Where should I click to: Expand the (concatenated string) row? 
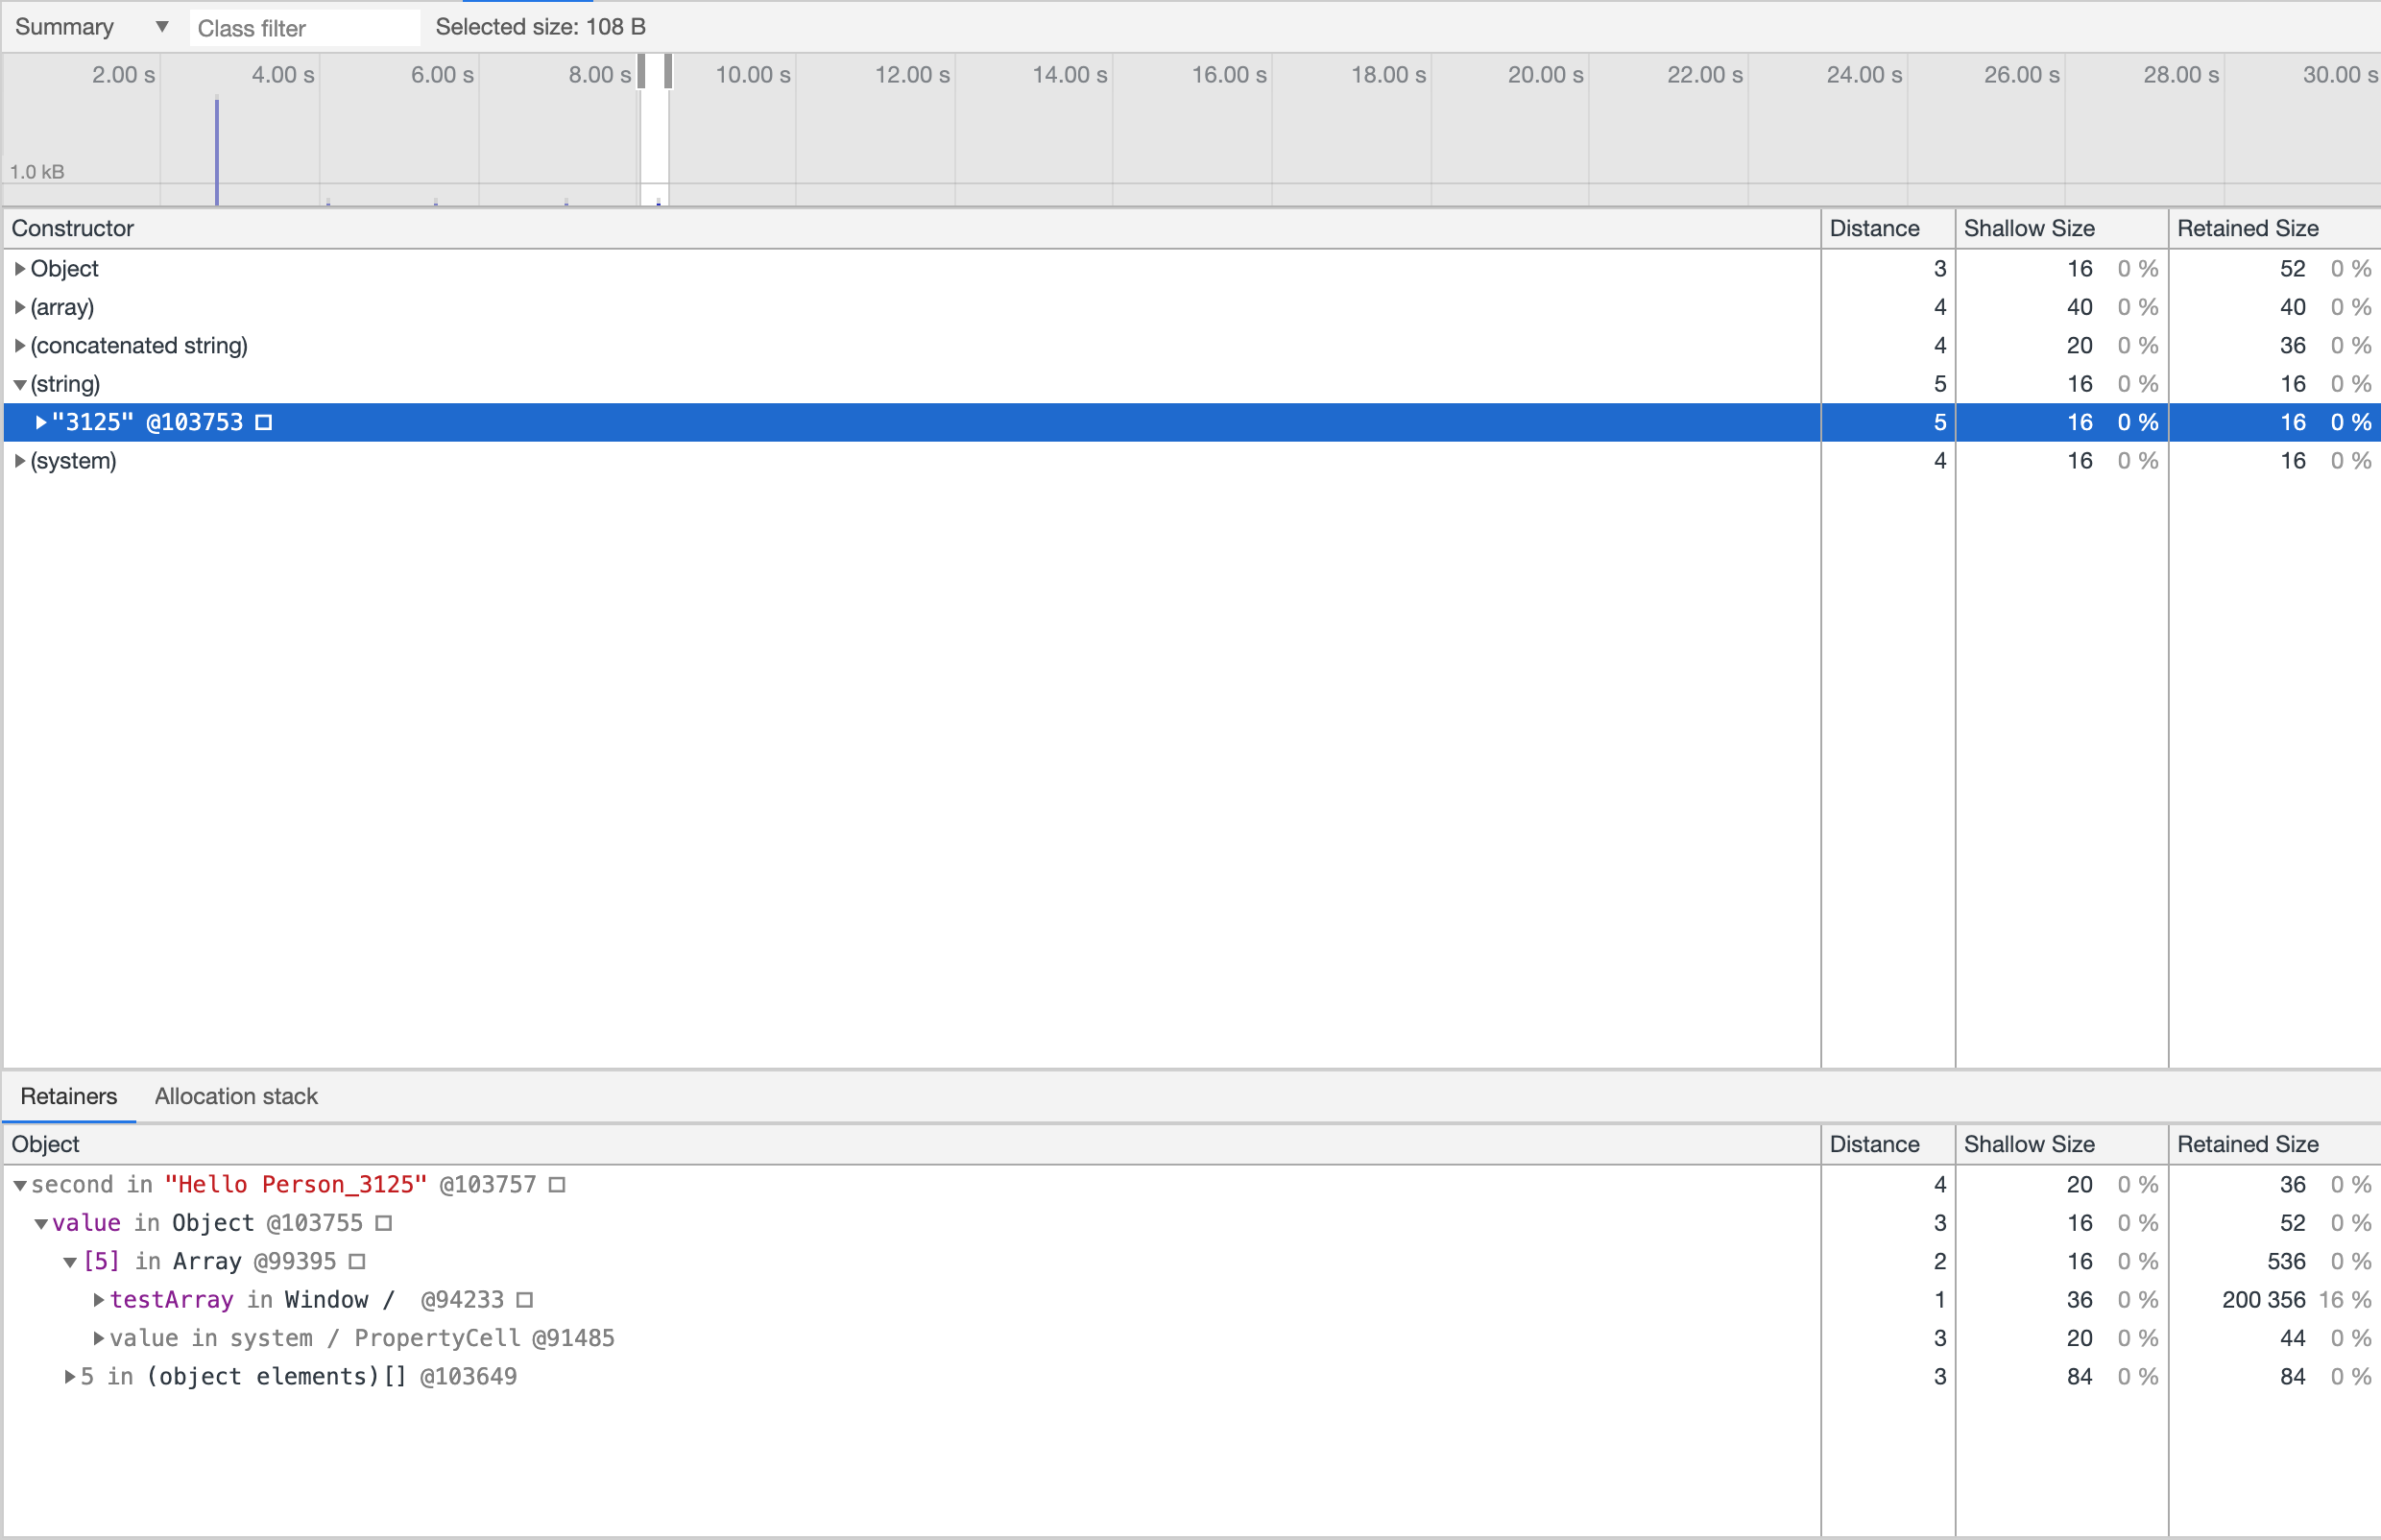tap(19, 346)
